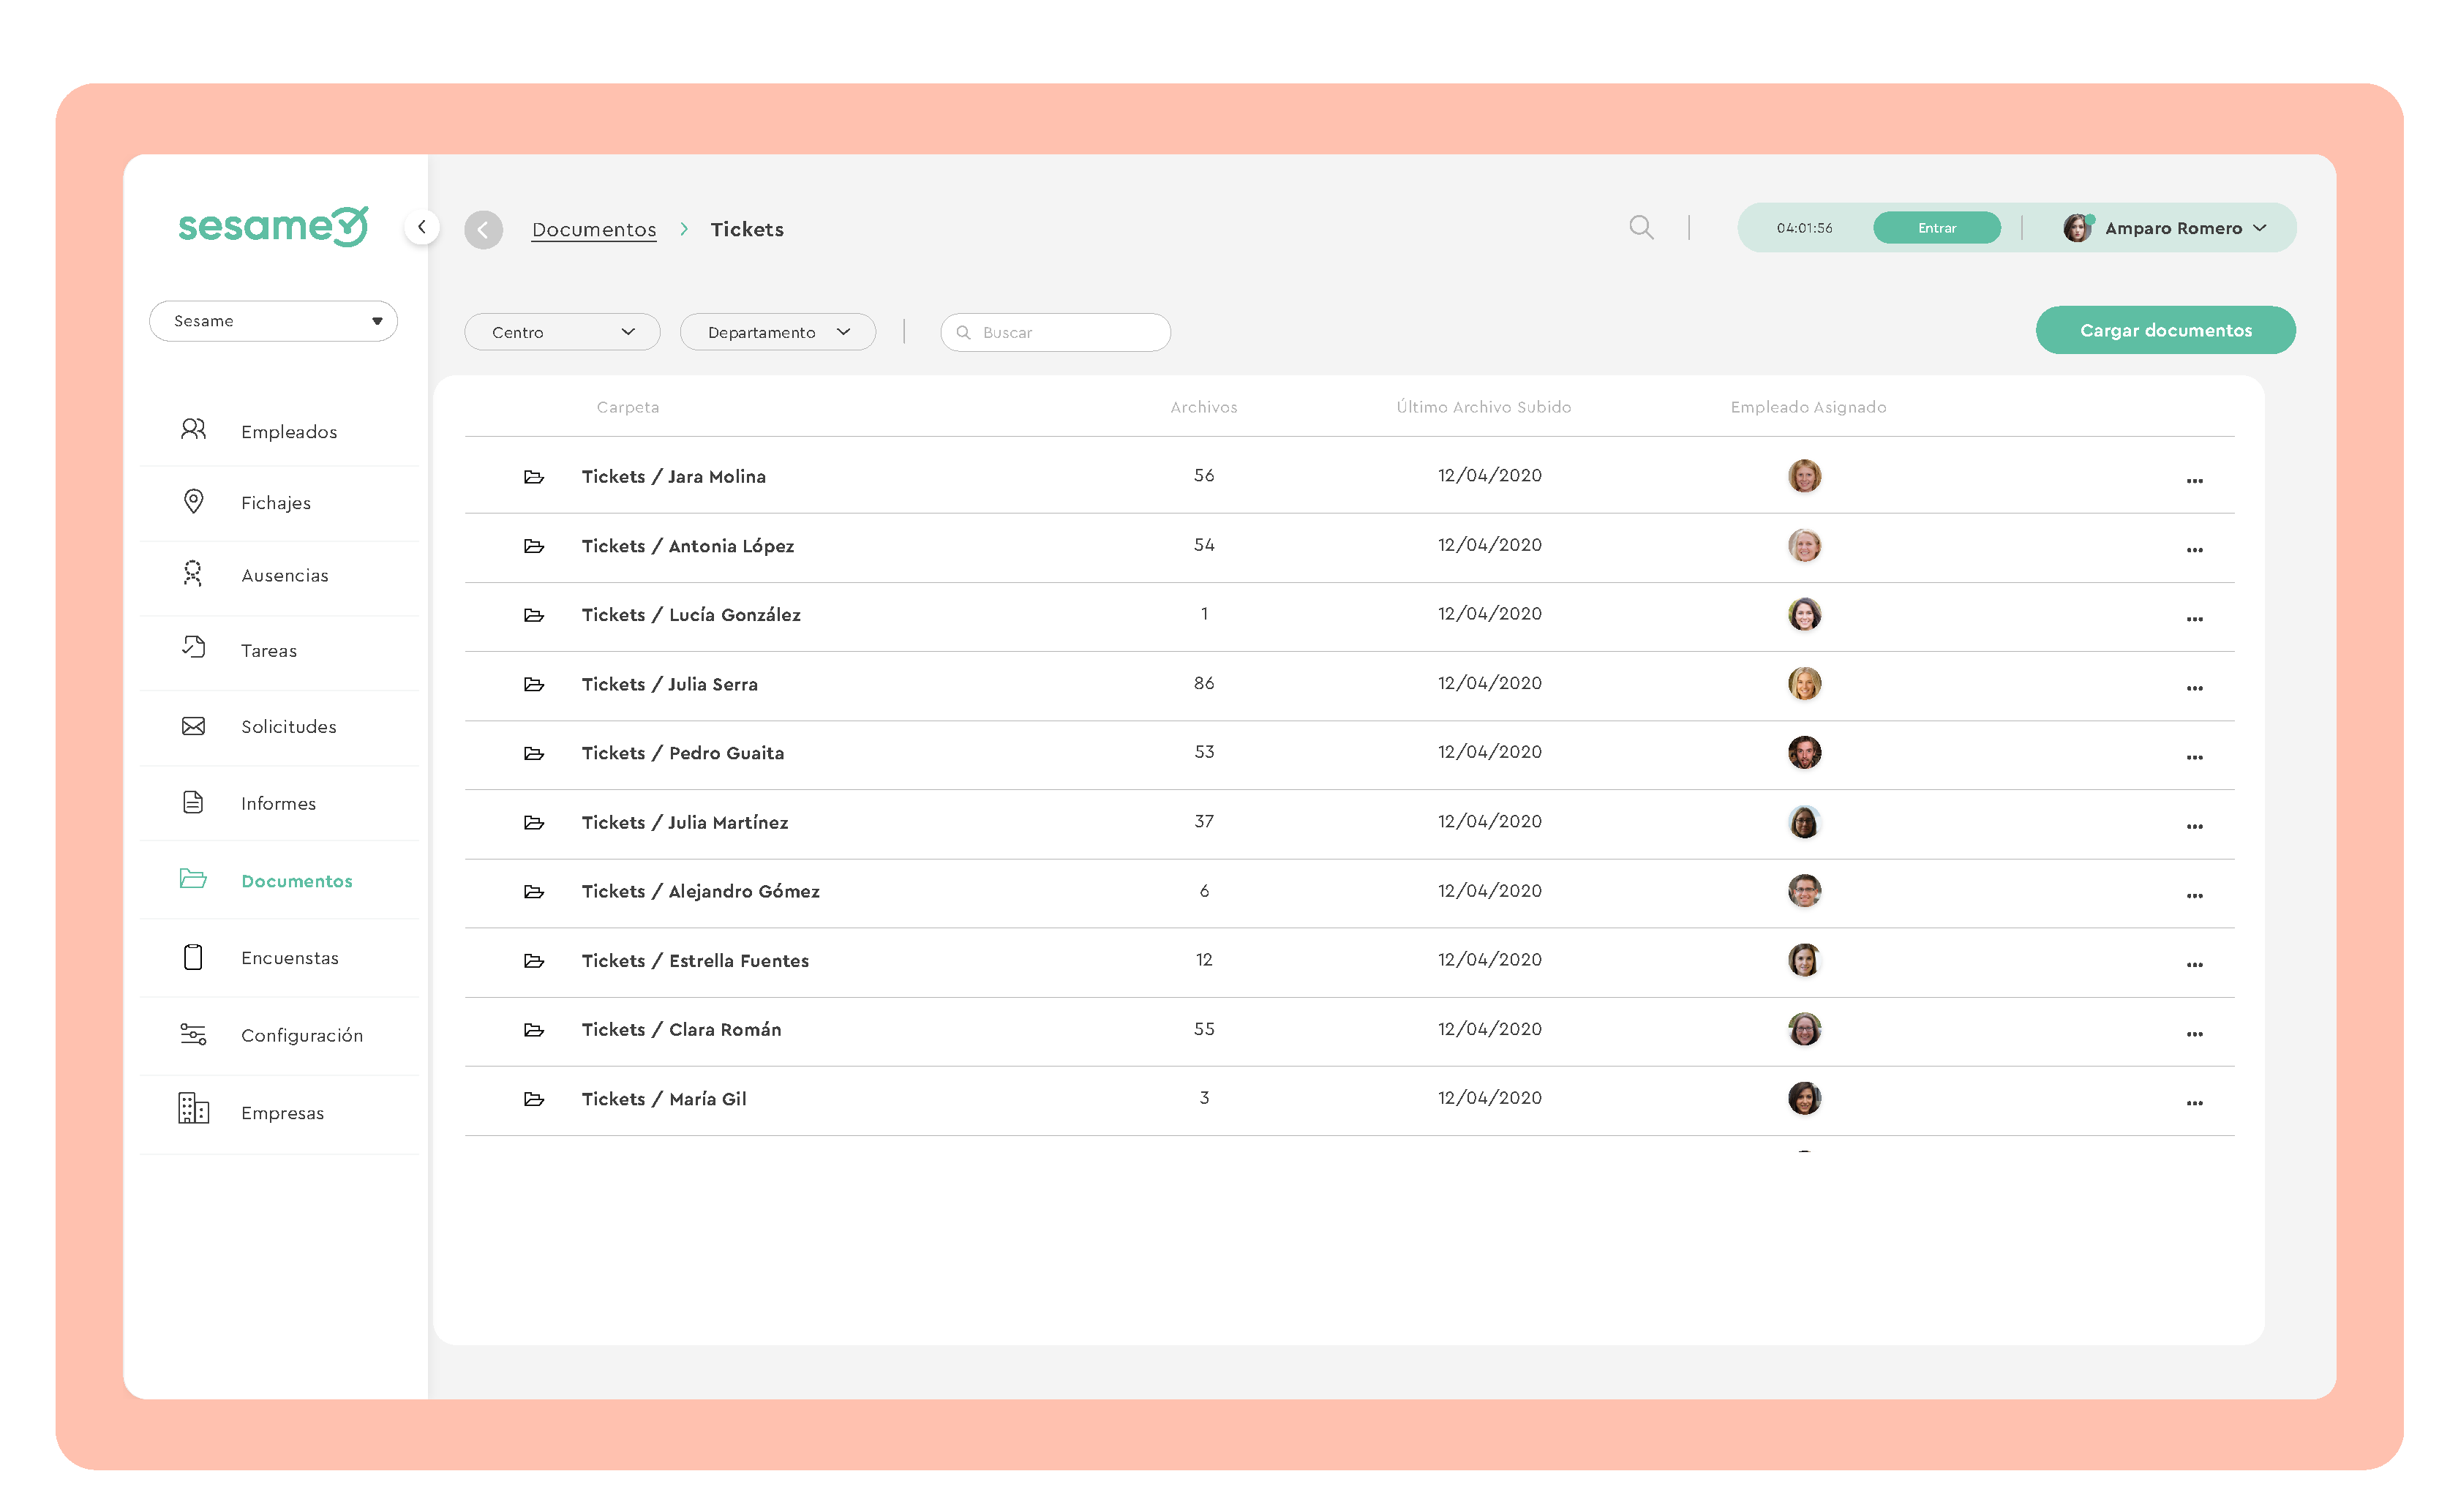
Task: Open the Sesame company dropdown
Action: coord(273,321)
